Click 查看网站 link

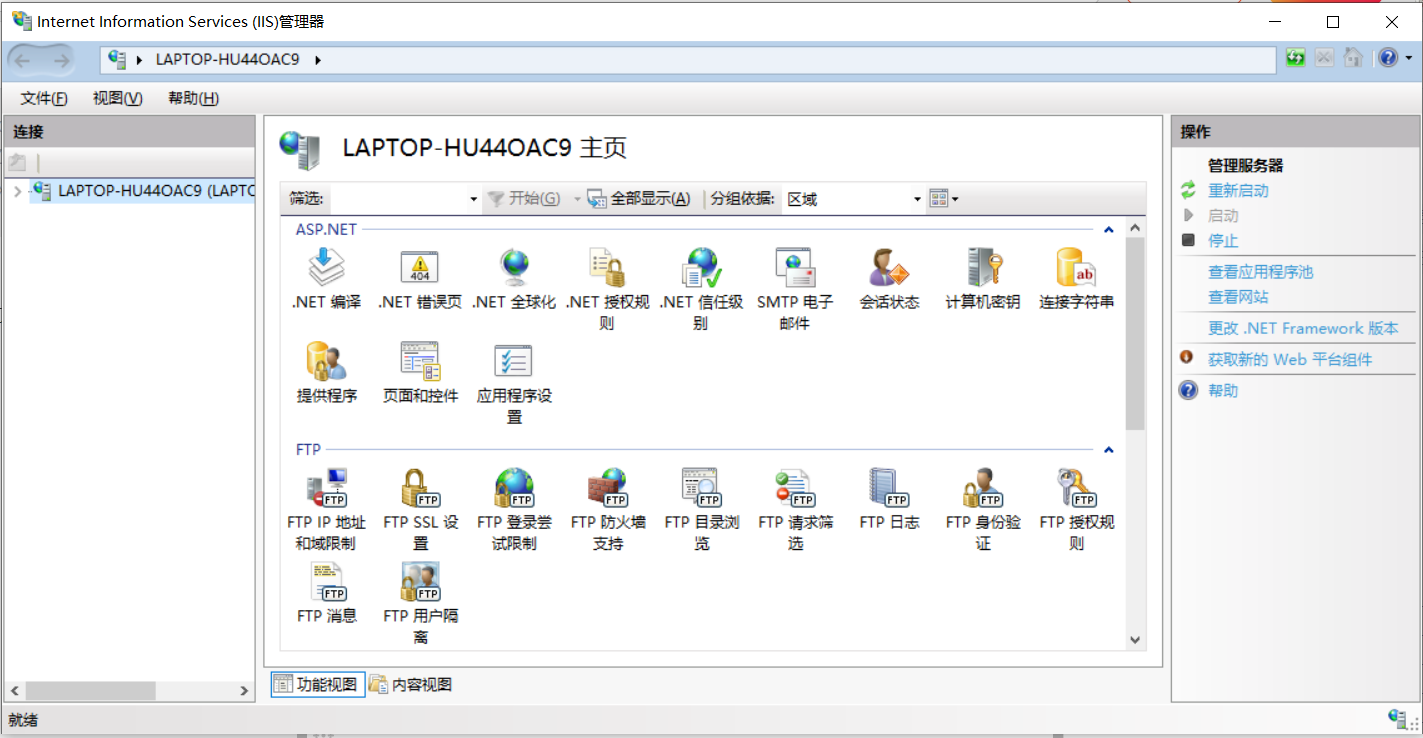pyautogui.click(x=1238, y=296)
